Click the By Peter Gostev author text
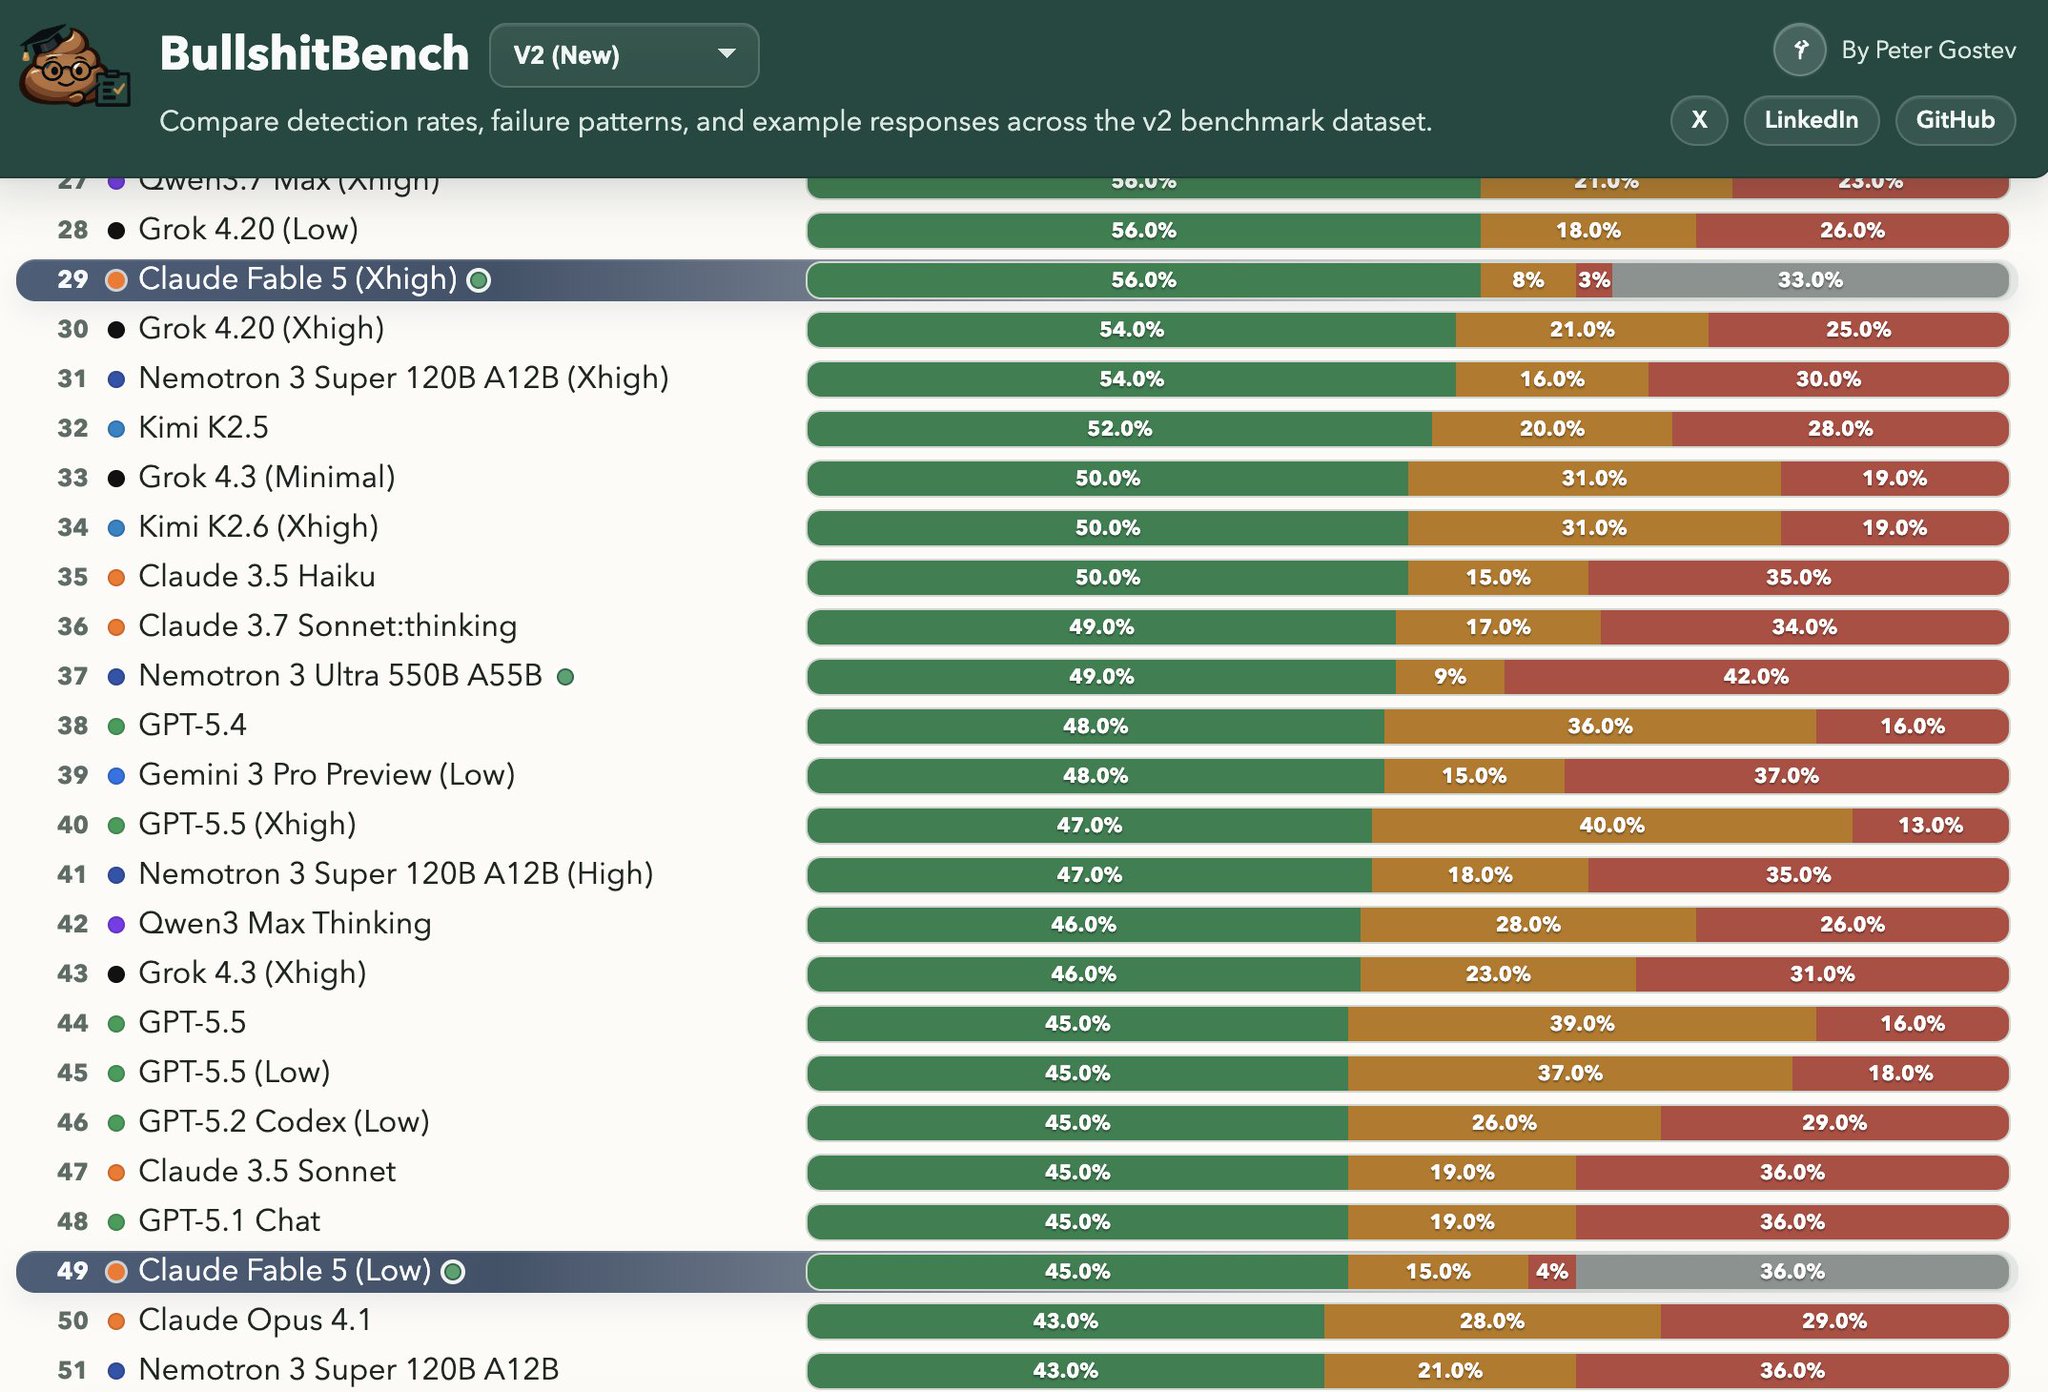This screenshot has height=1392, width=2048. [x=1928, y=50]
